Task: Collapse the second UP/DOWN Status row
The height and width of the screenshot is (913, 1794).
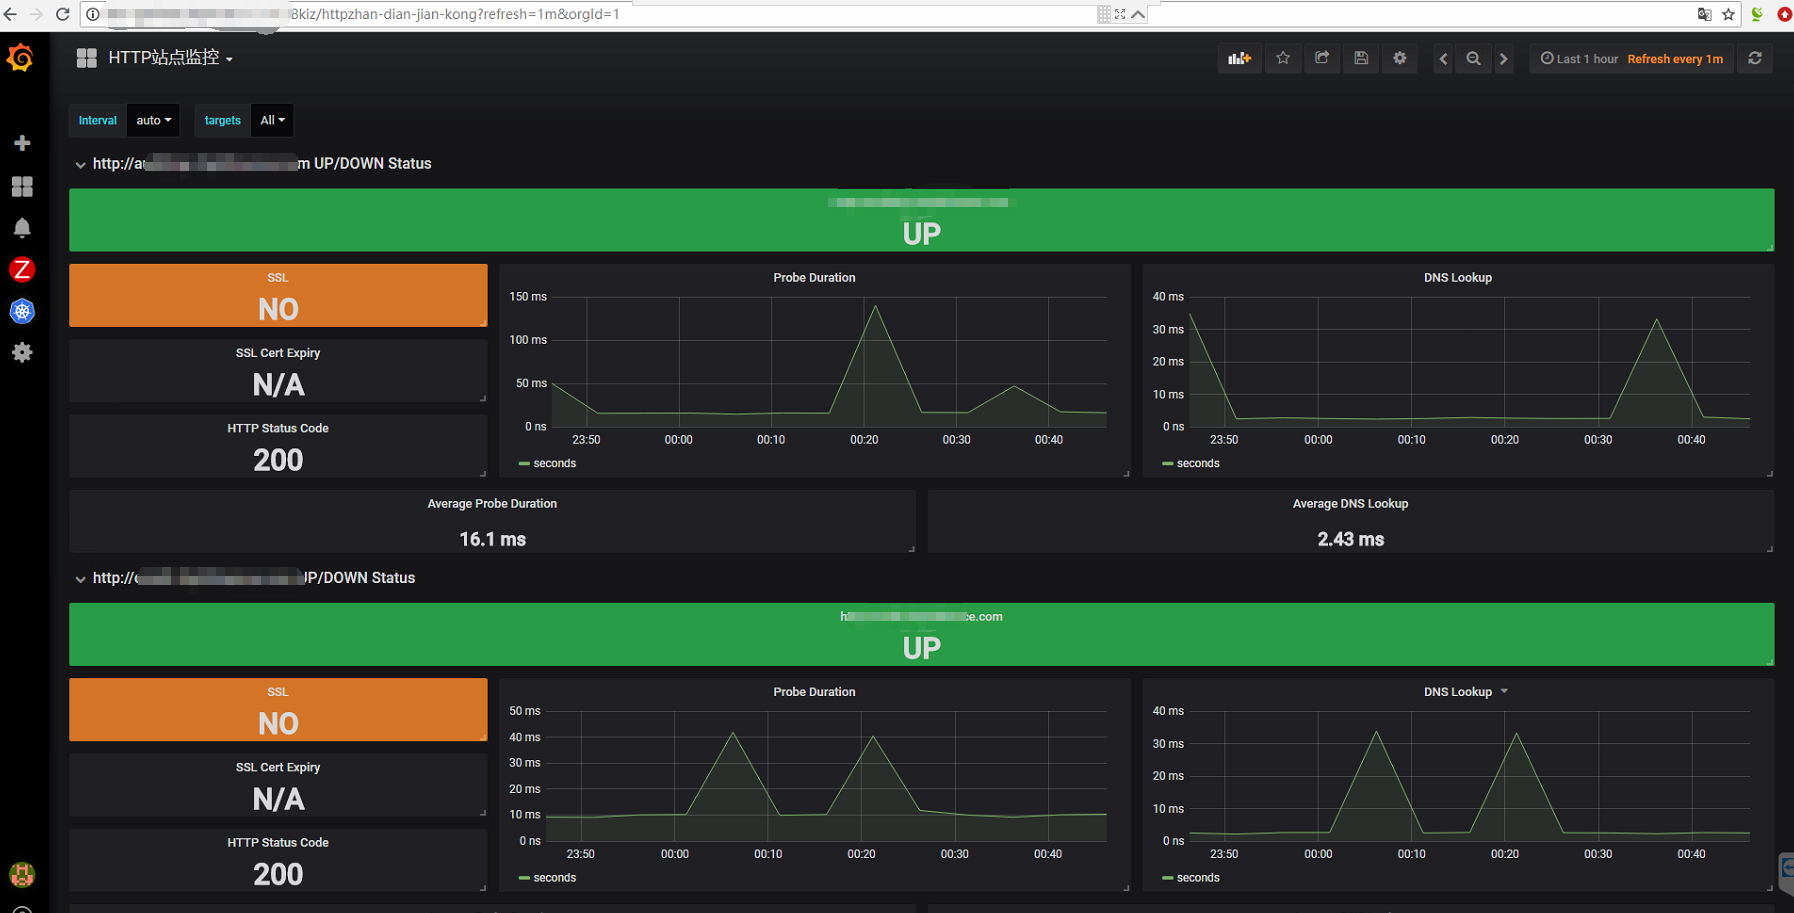Action: (80, 578)
